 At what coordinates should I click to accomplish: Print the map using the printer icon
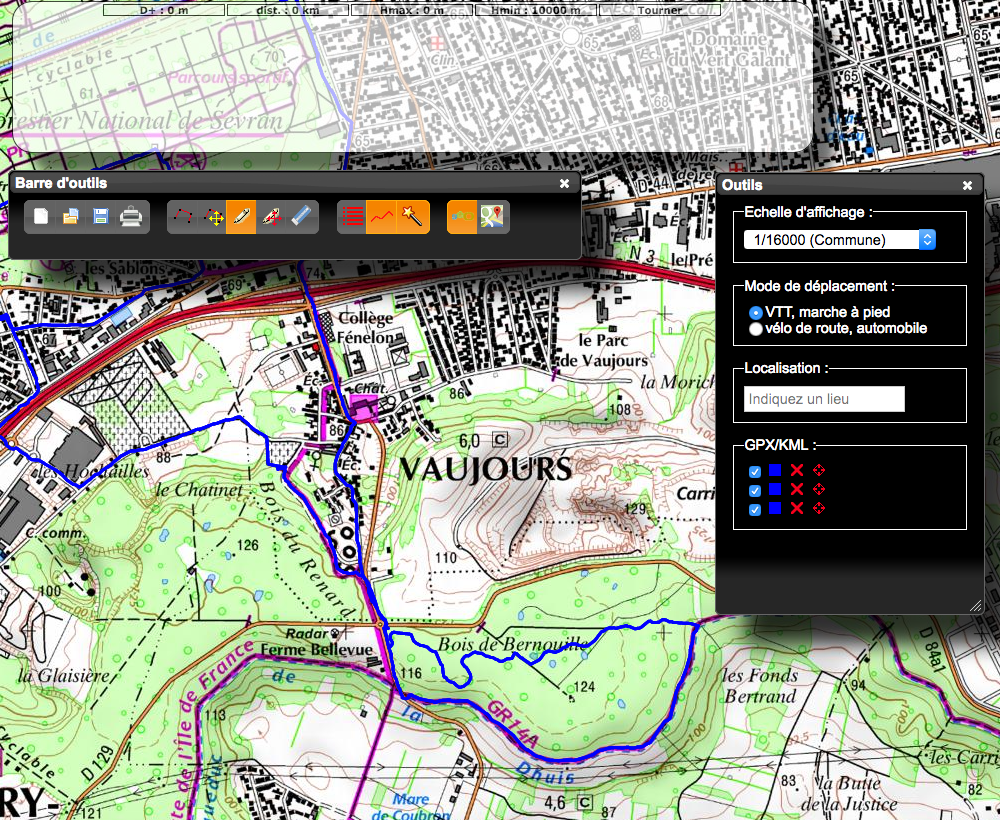point(132,216)
